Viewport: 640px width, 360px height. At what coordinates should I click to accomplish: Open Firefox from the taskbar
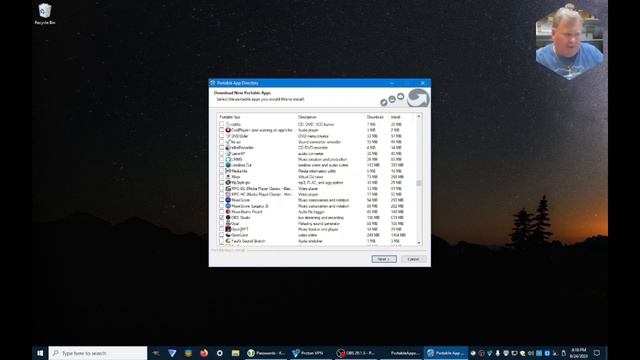tap(204, 353)
